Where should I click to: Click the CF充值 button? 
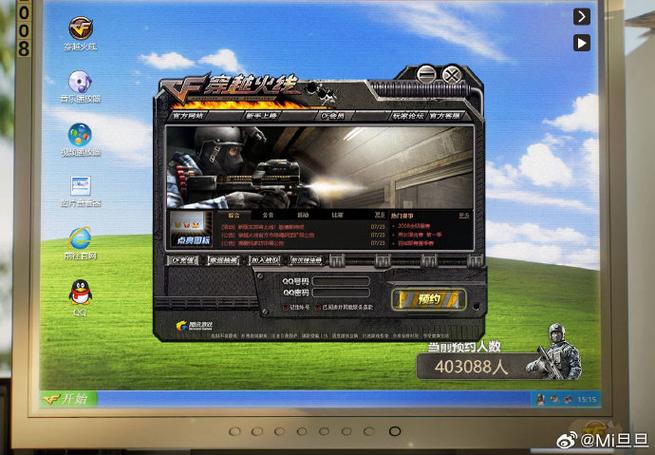pyautogui.click(x=183, y=260)
